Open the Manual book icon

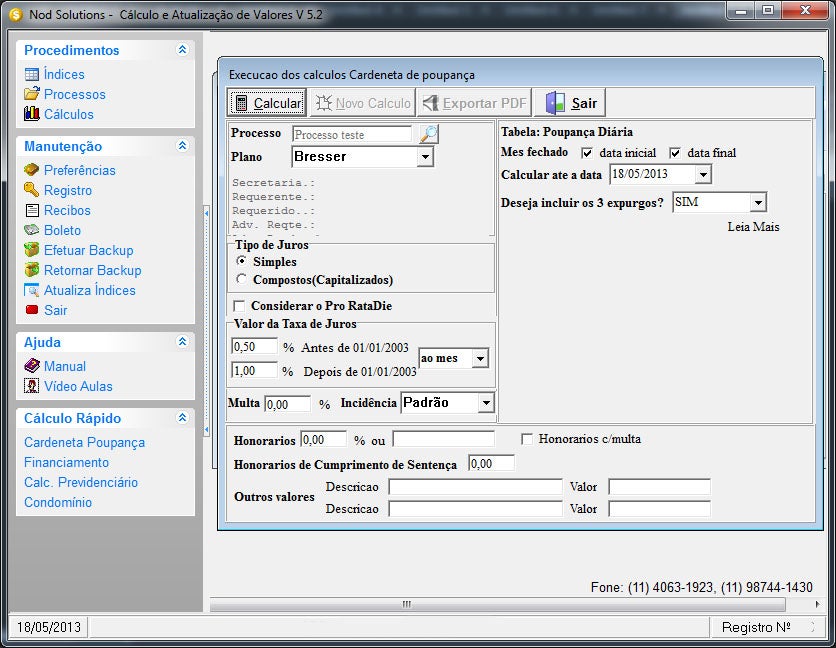click(32, 366)
